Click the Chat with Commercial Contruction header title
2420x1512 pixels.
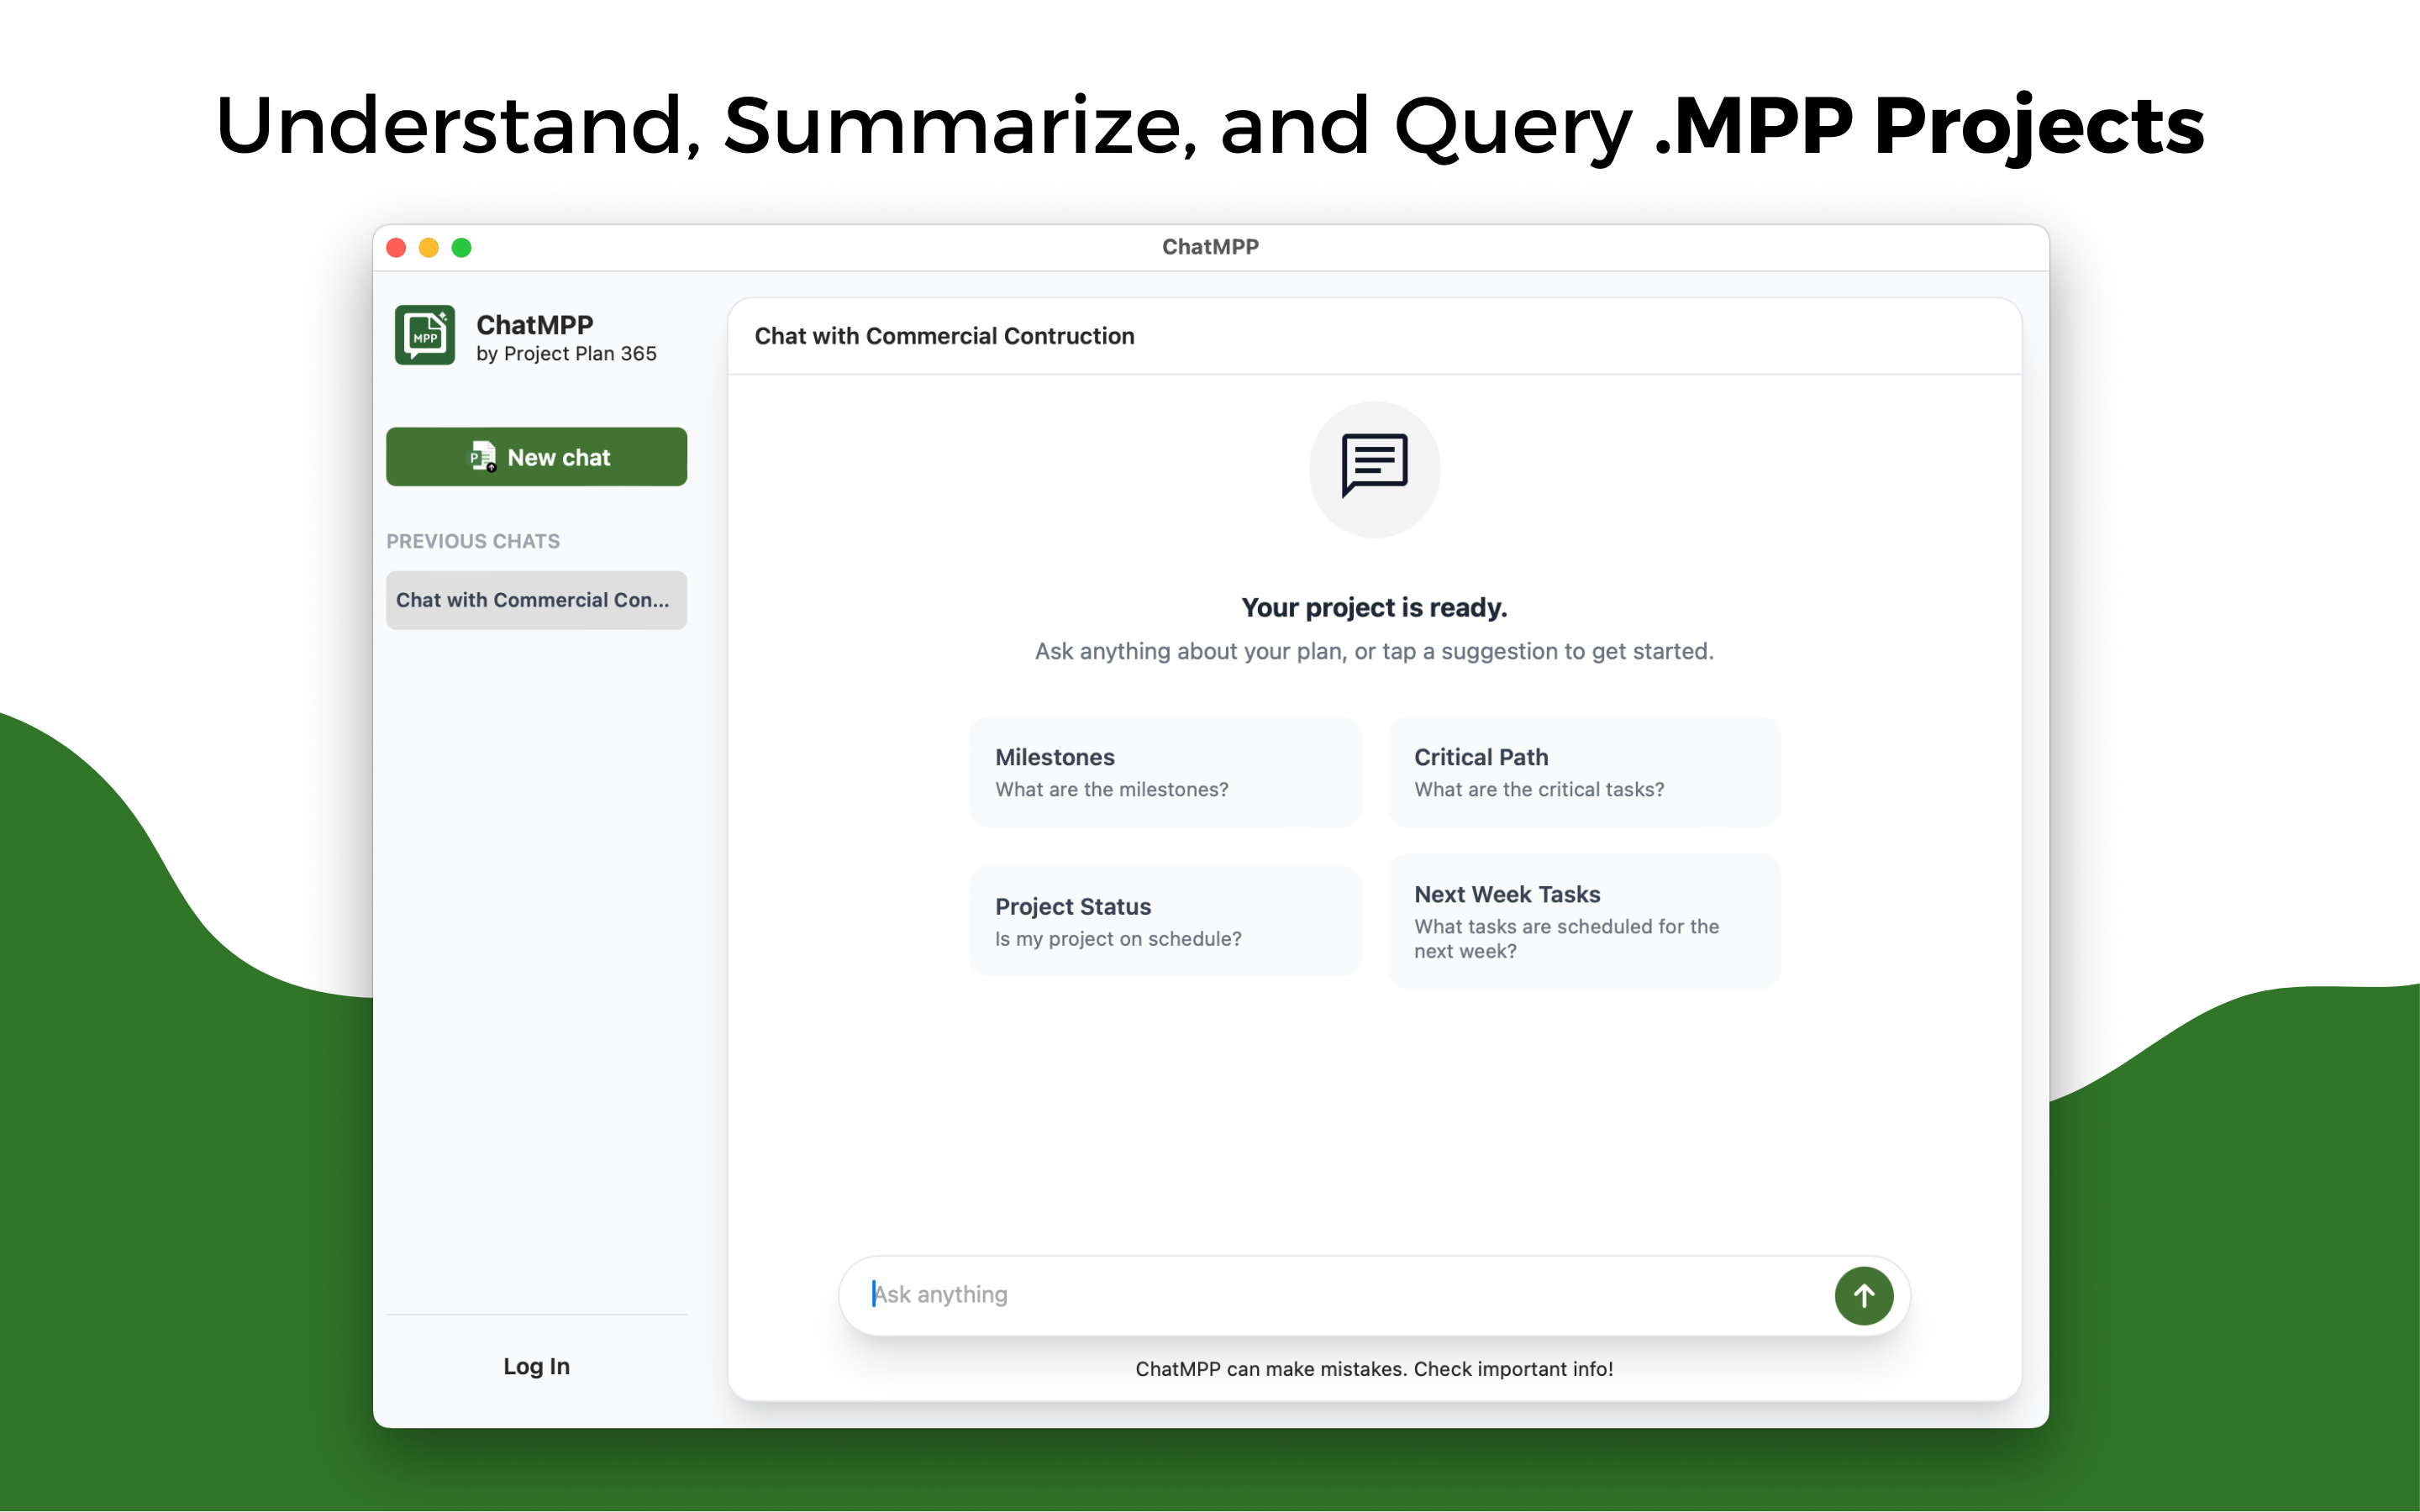point(944,336)
